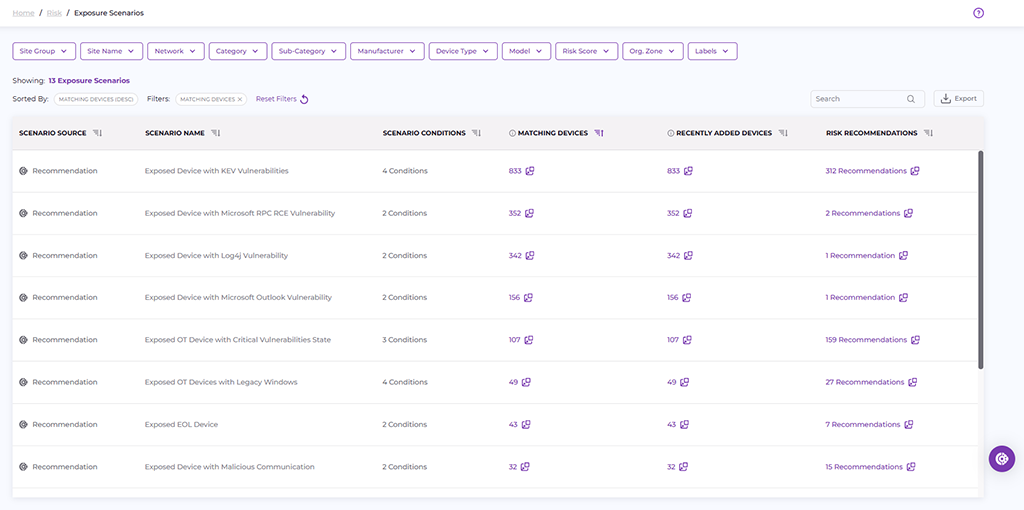Click '4 Conditions' in the KEV Vulnerabilities row
The image size is (1024, 510).
(x=405, y=171)
